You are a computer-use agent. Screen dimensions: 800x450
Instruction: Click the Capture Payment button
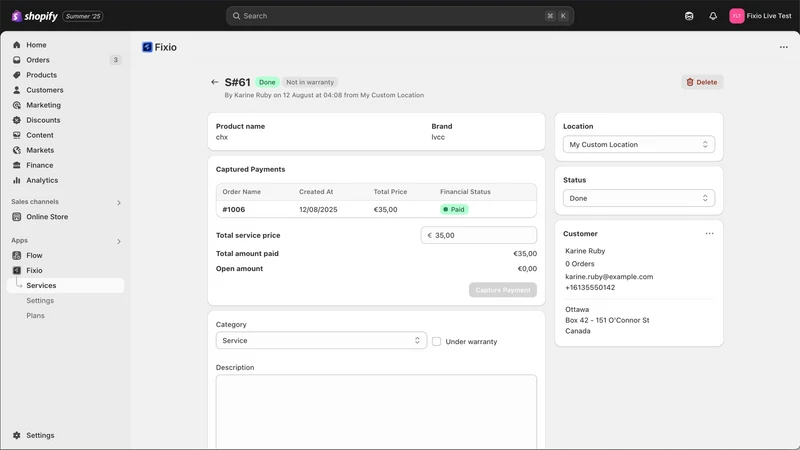(x=503, y=290)
